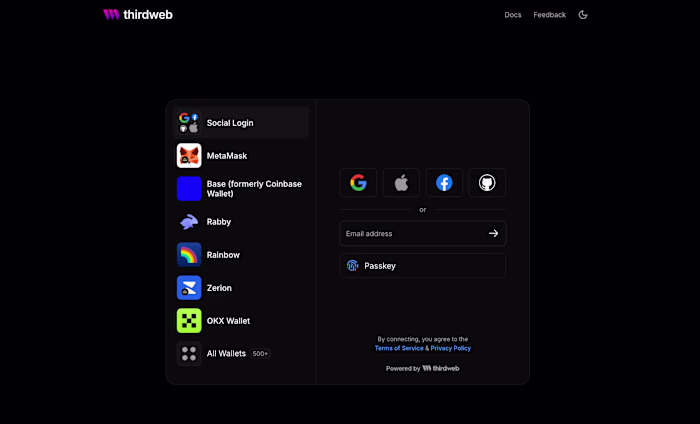
Task: Click the blue Base wallet icon
Action: click(x=189, y=189)
